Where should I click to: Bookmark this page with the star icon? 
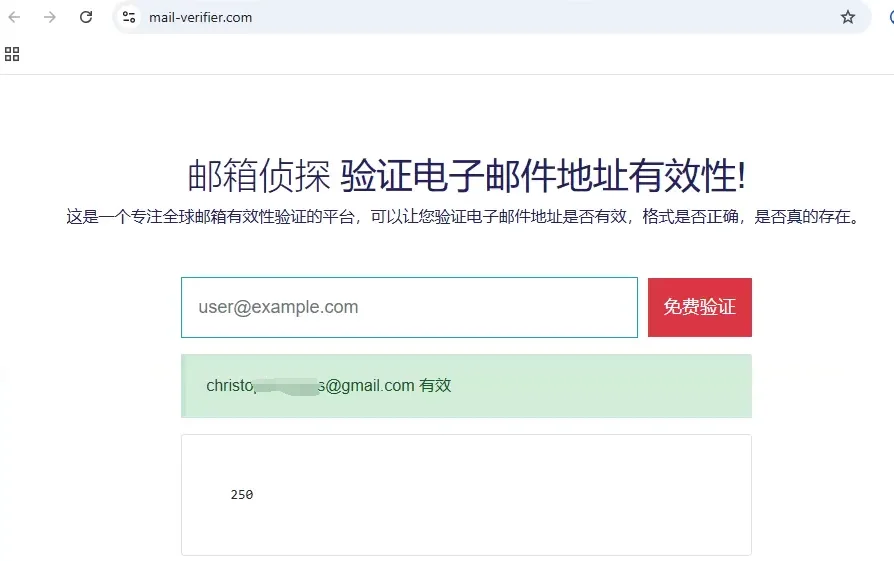point(848,17)
